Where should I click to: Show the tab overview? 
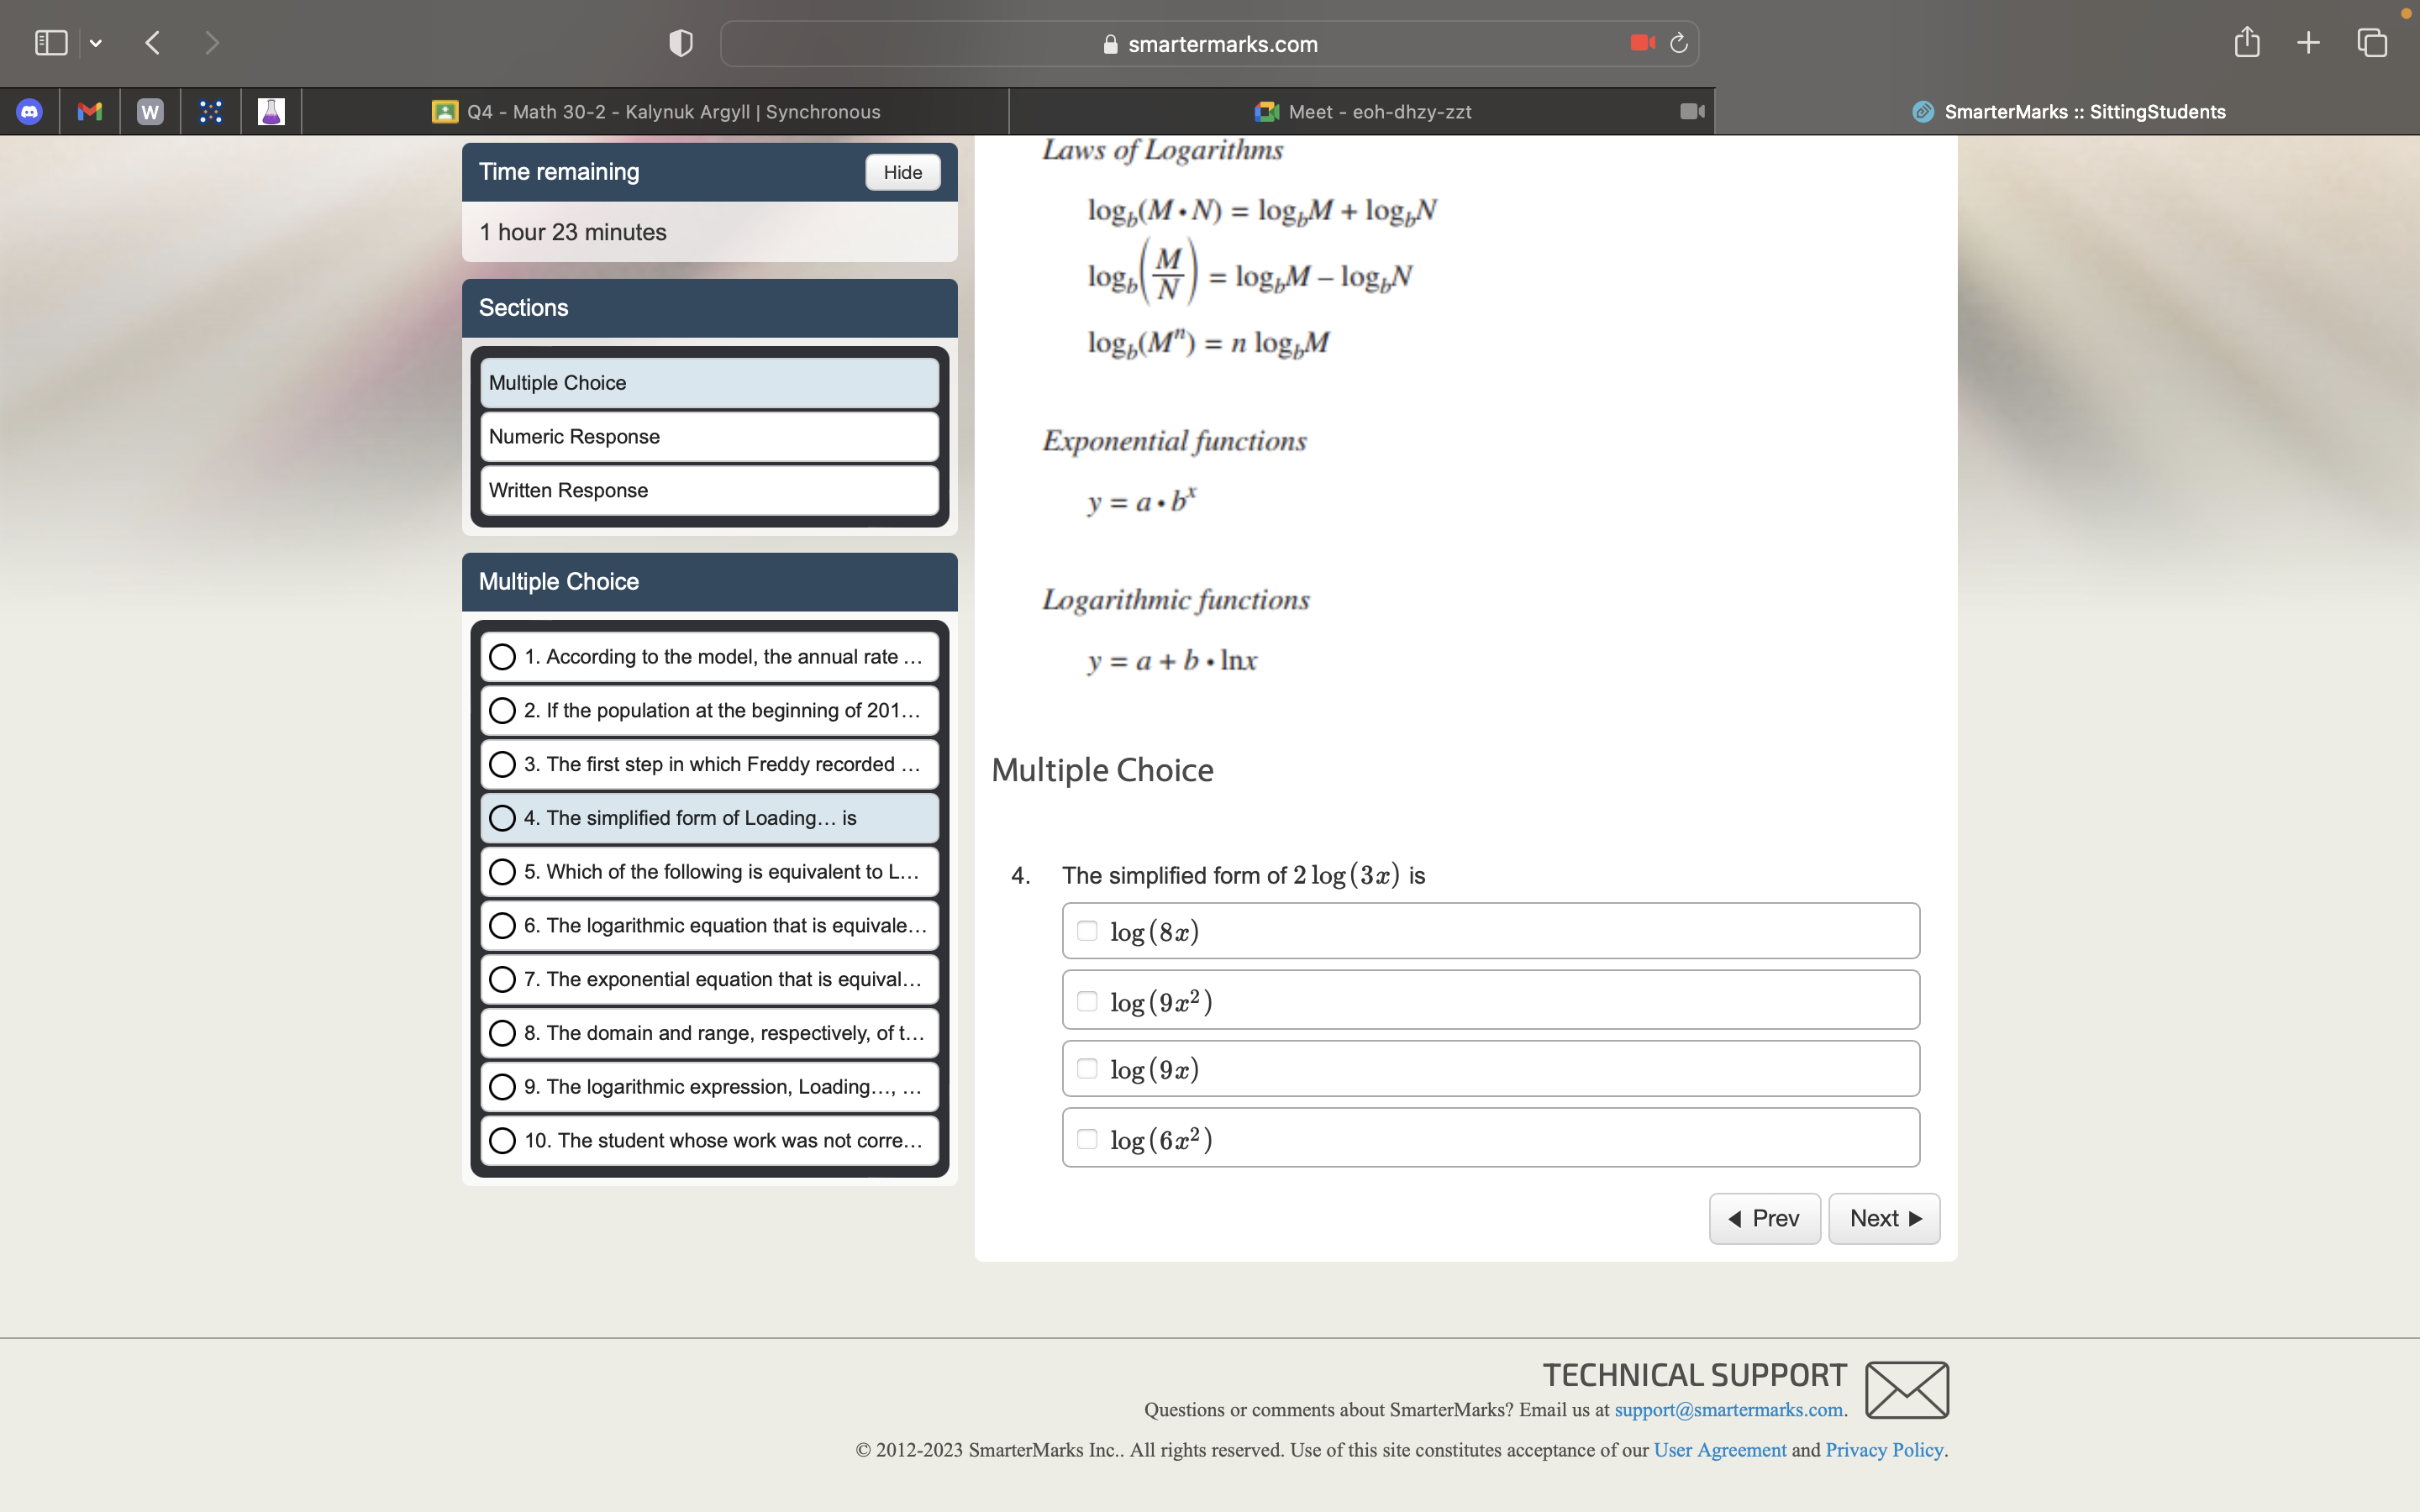tap(2371, 42)
